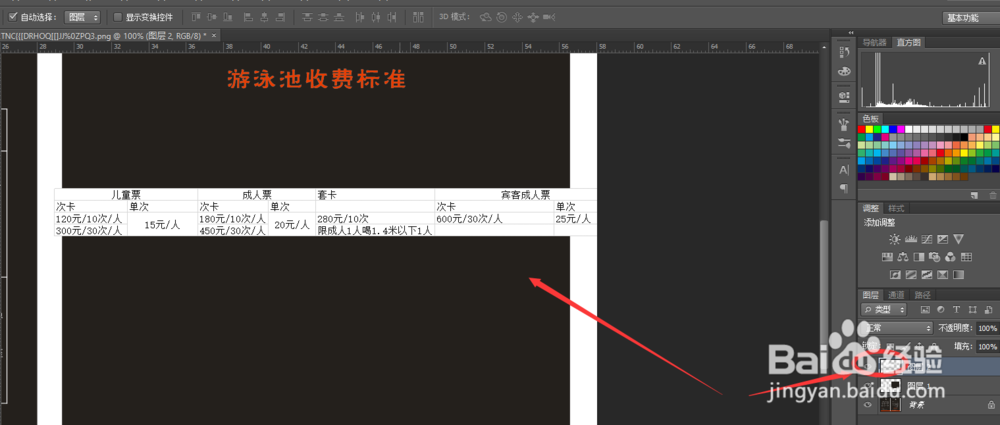Add a Black & White adjustment

click(919, 257)
